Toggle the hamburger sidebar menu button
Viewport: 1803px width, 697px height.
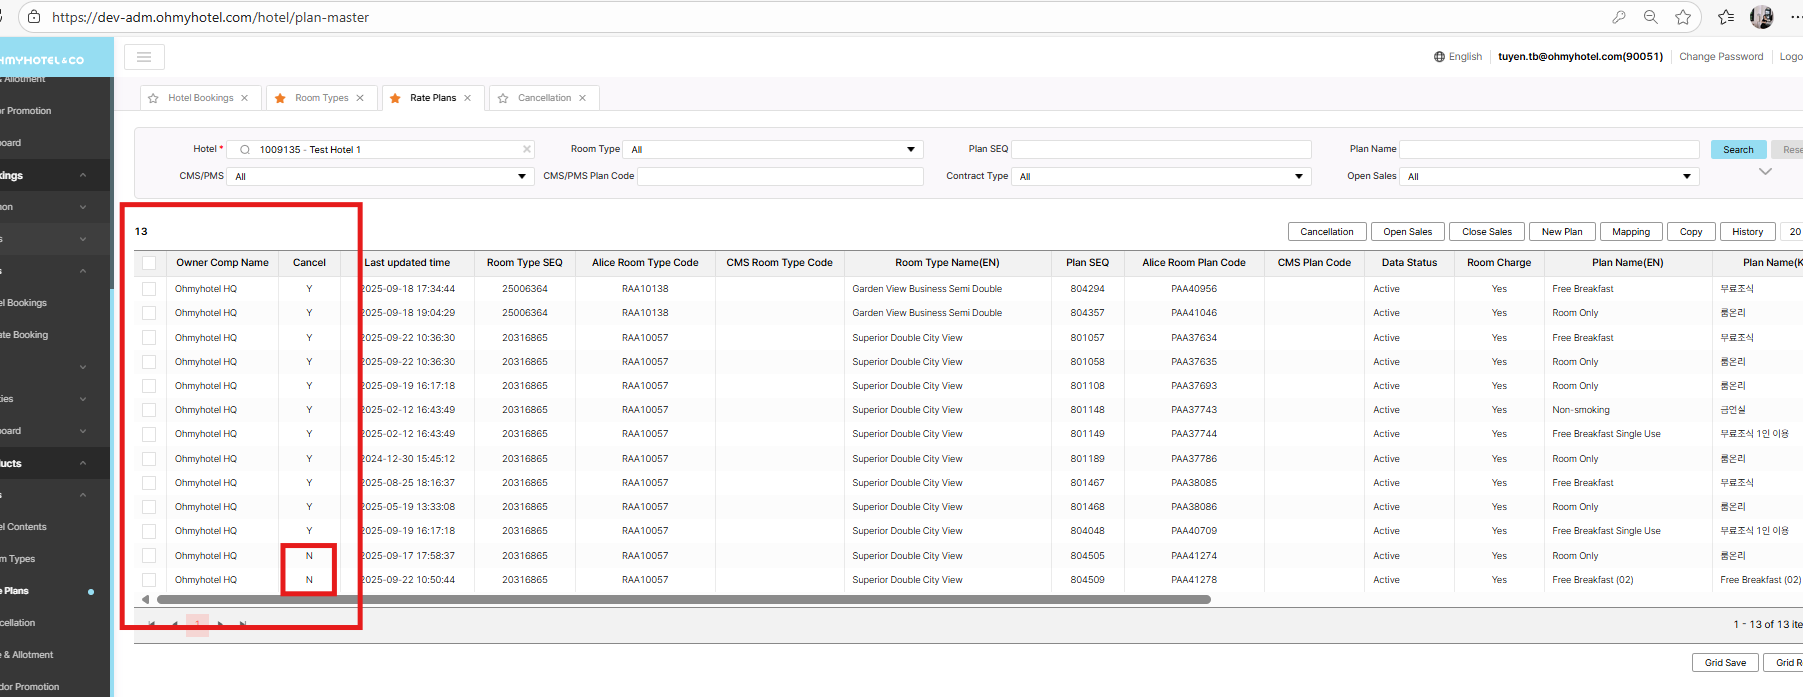(144, 57)
